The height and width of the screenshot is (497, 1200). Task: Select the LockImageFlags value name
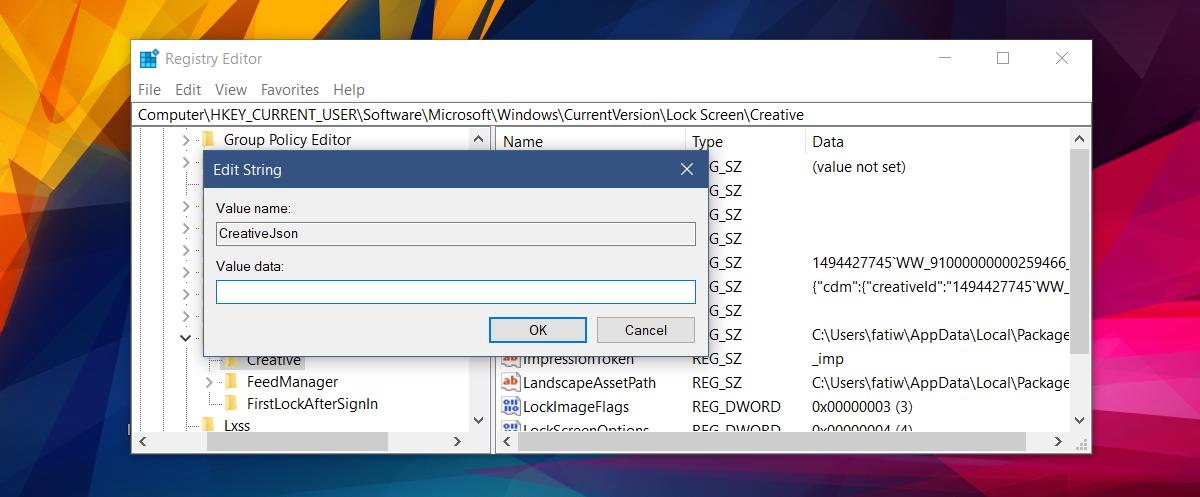coord(576,407)
